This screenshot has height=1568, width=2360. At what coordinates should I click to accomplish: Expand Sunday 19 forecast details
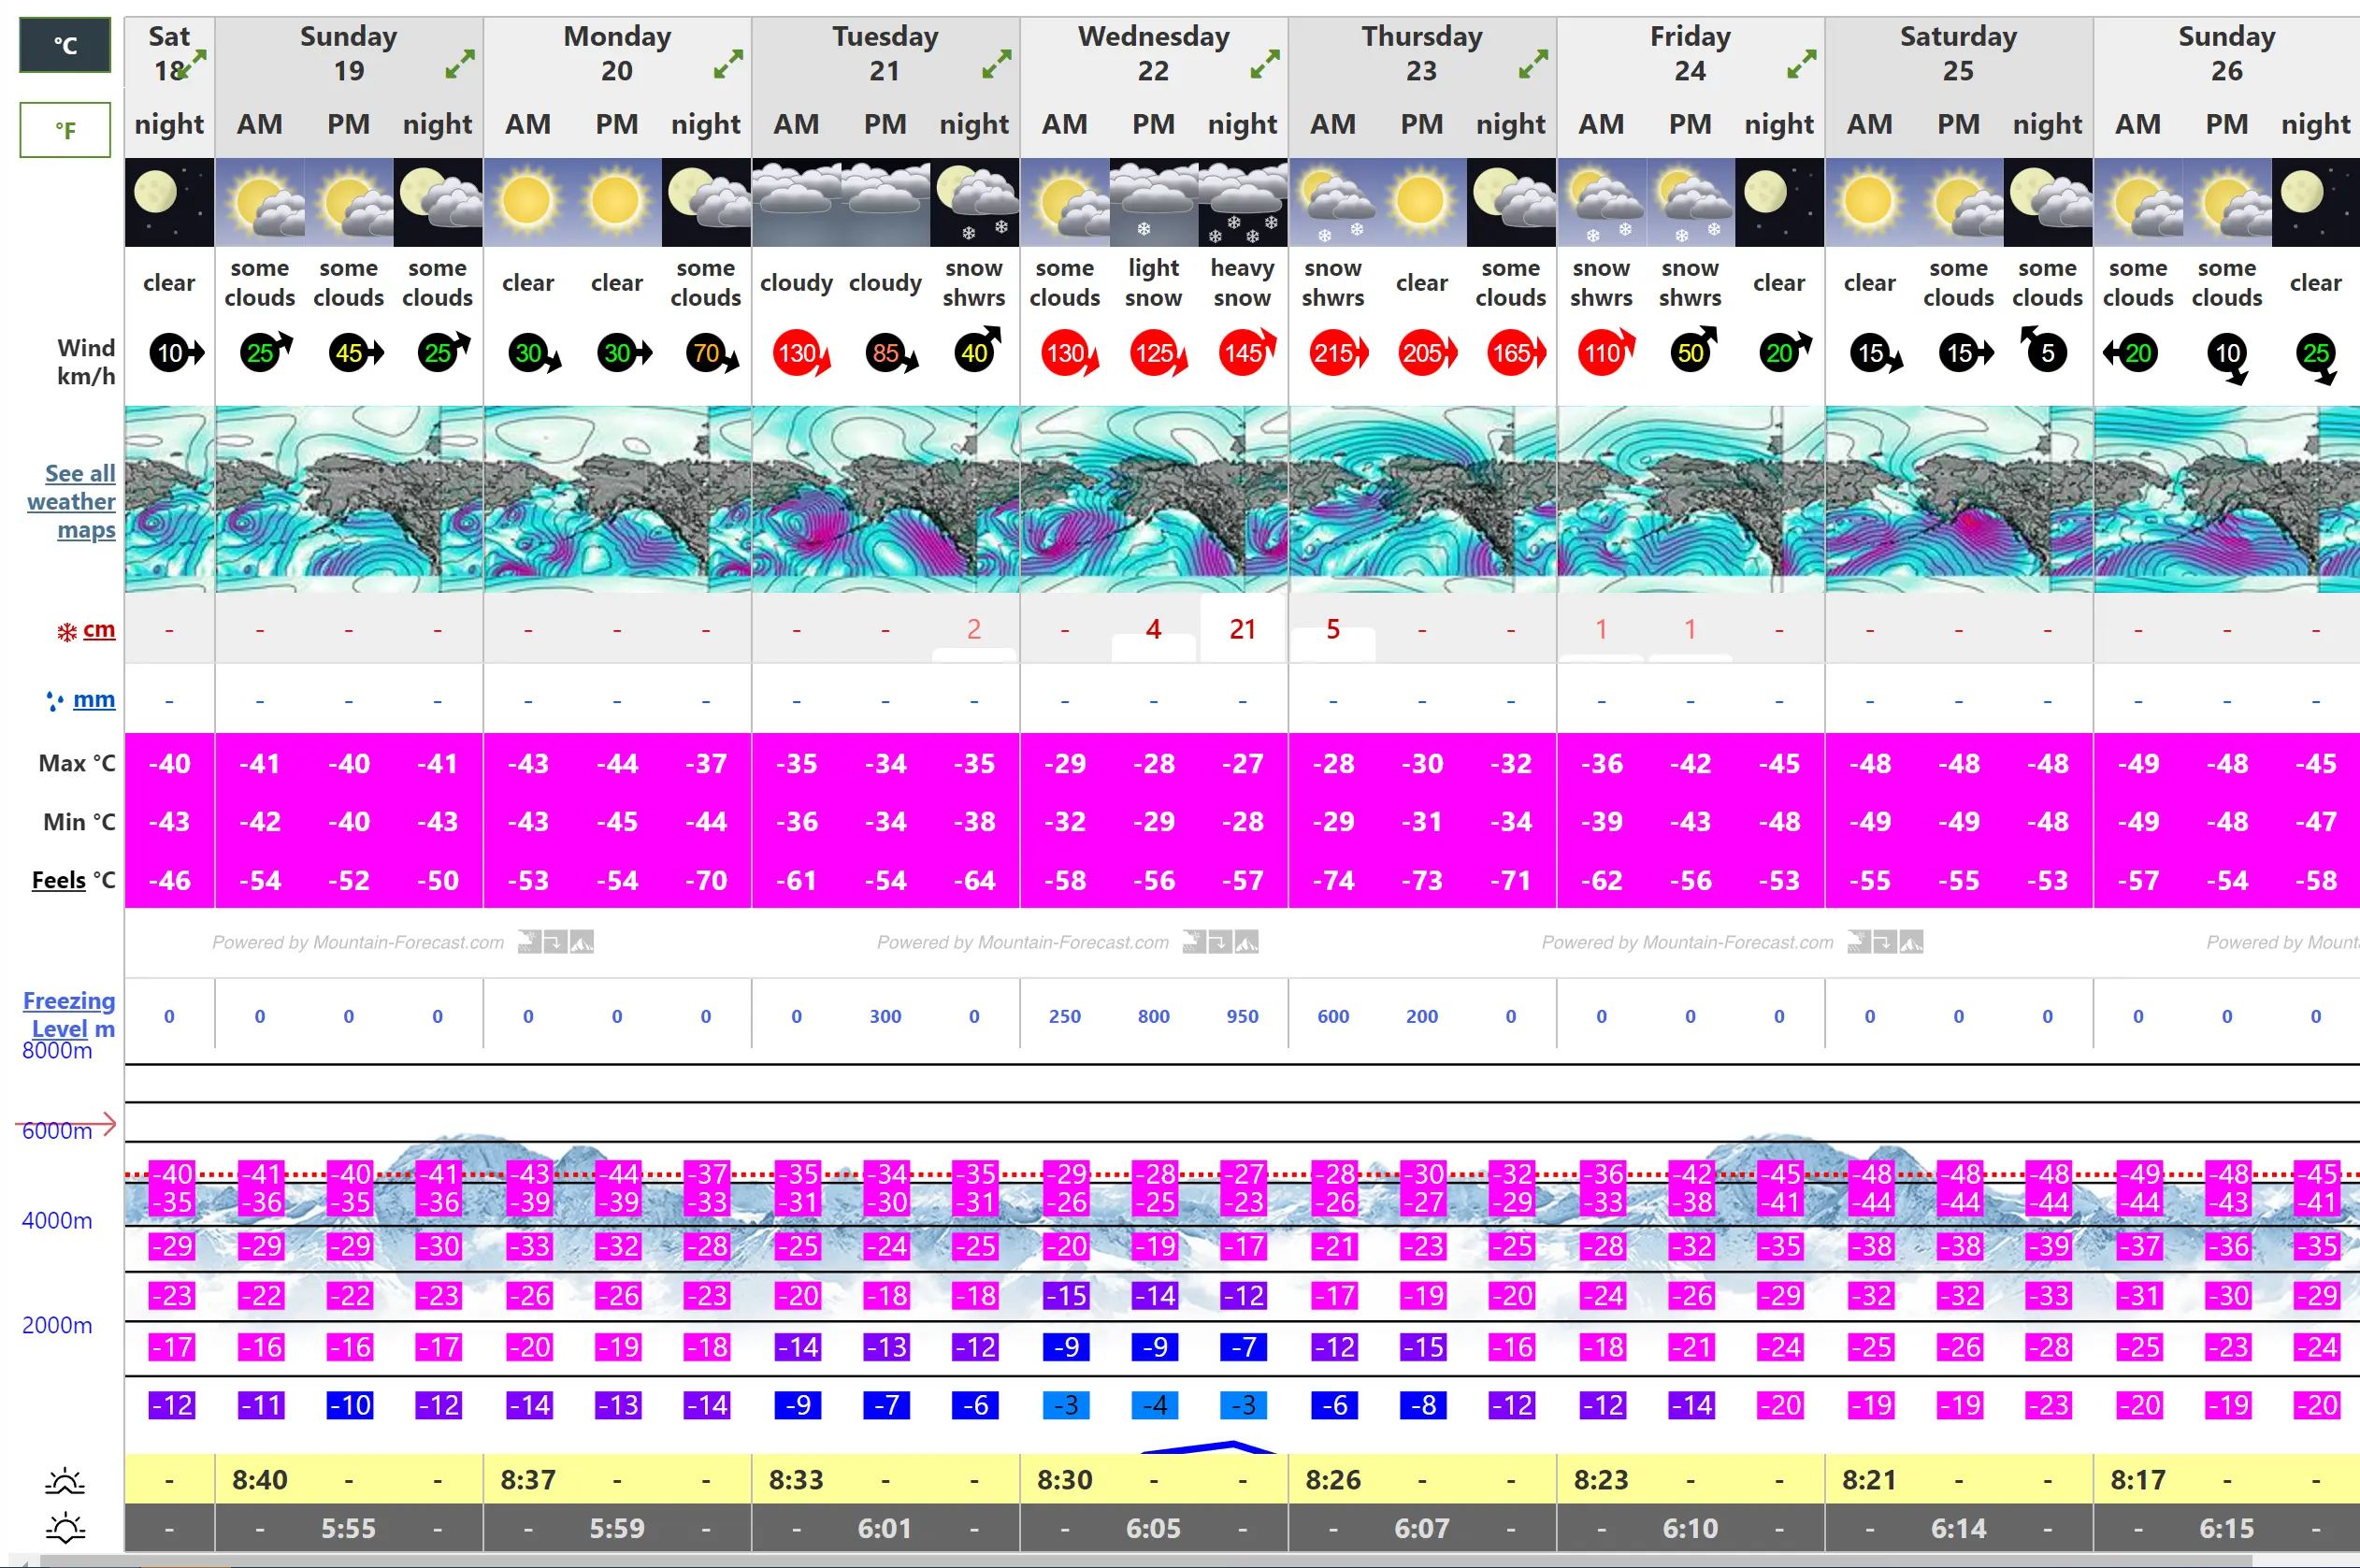tap(460, 64)
